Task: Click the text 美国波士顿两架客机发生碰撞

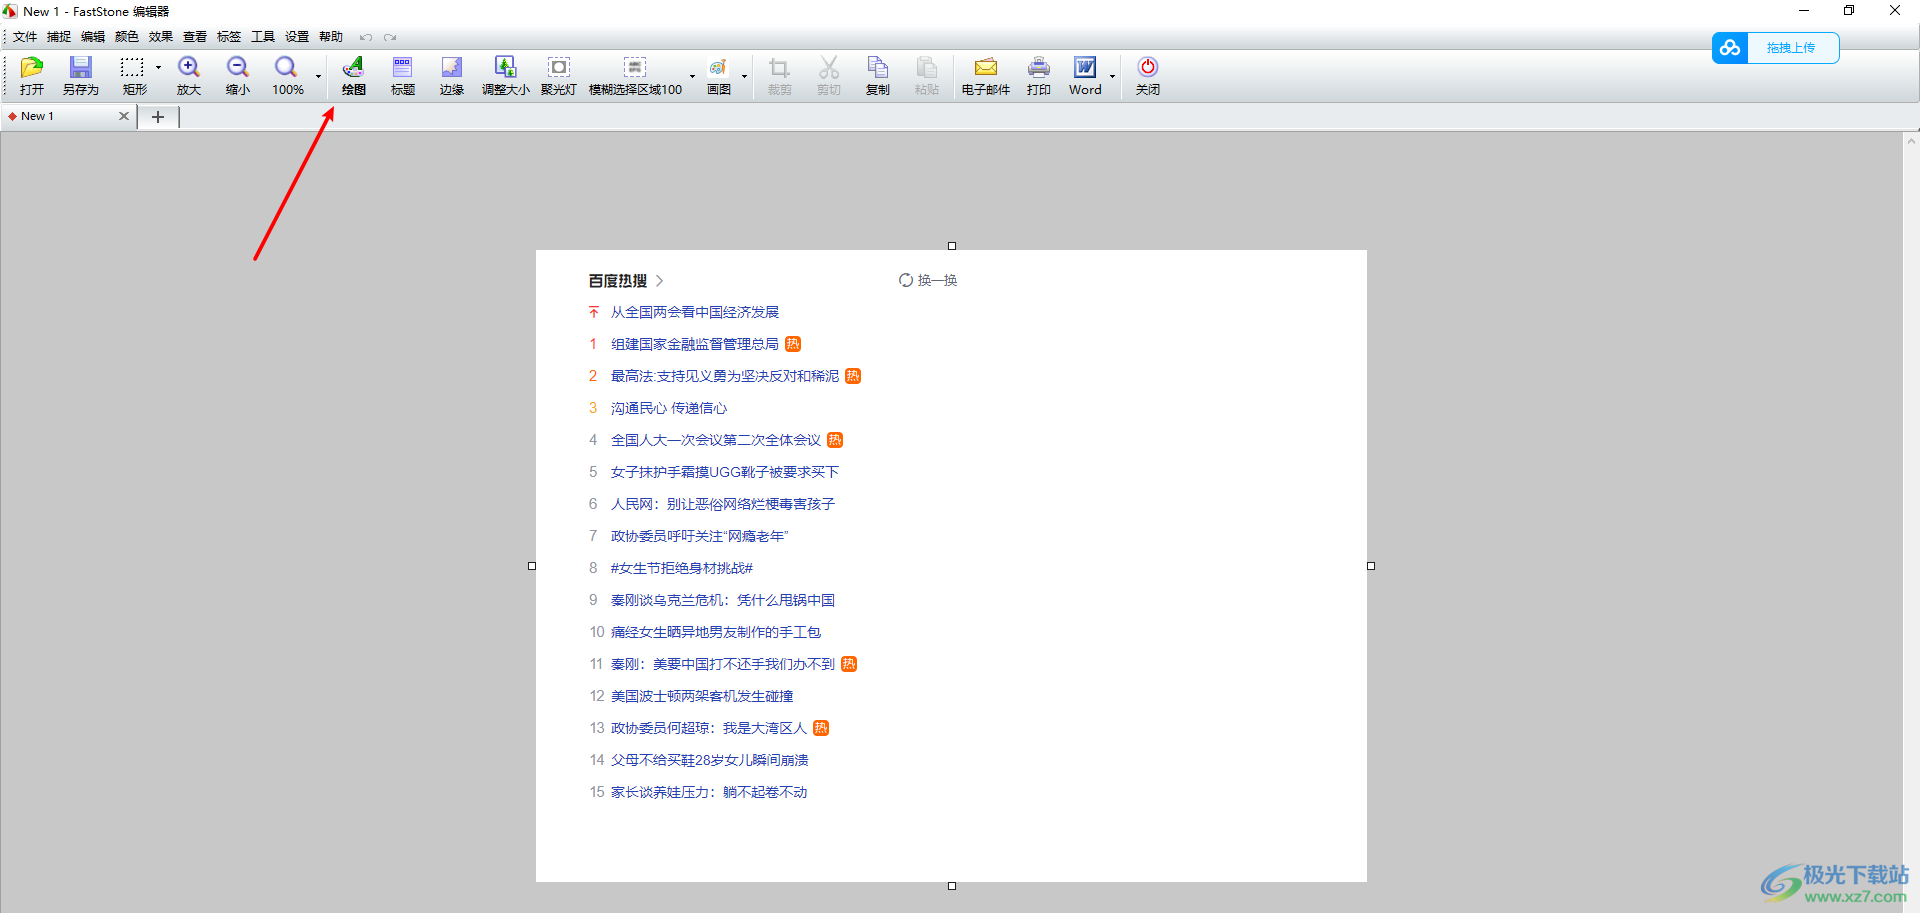Action: point(702,696)
